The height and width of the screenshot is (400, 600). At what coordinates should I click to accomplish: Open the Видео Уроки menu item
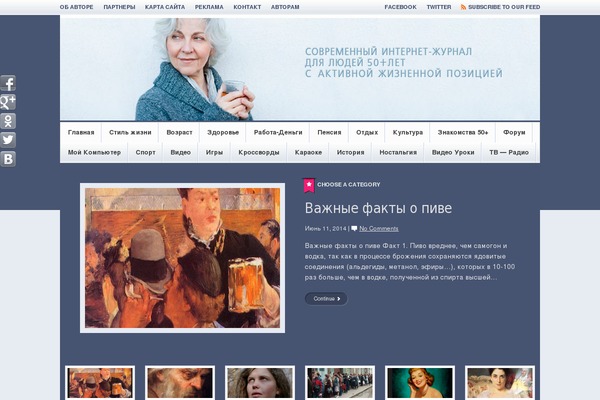[453, 152]
